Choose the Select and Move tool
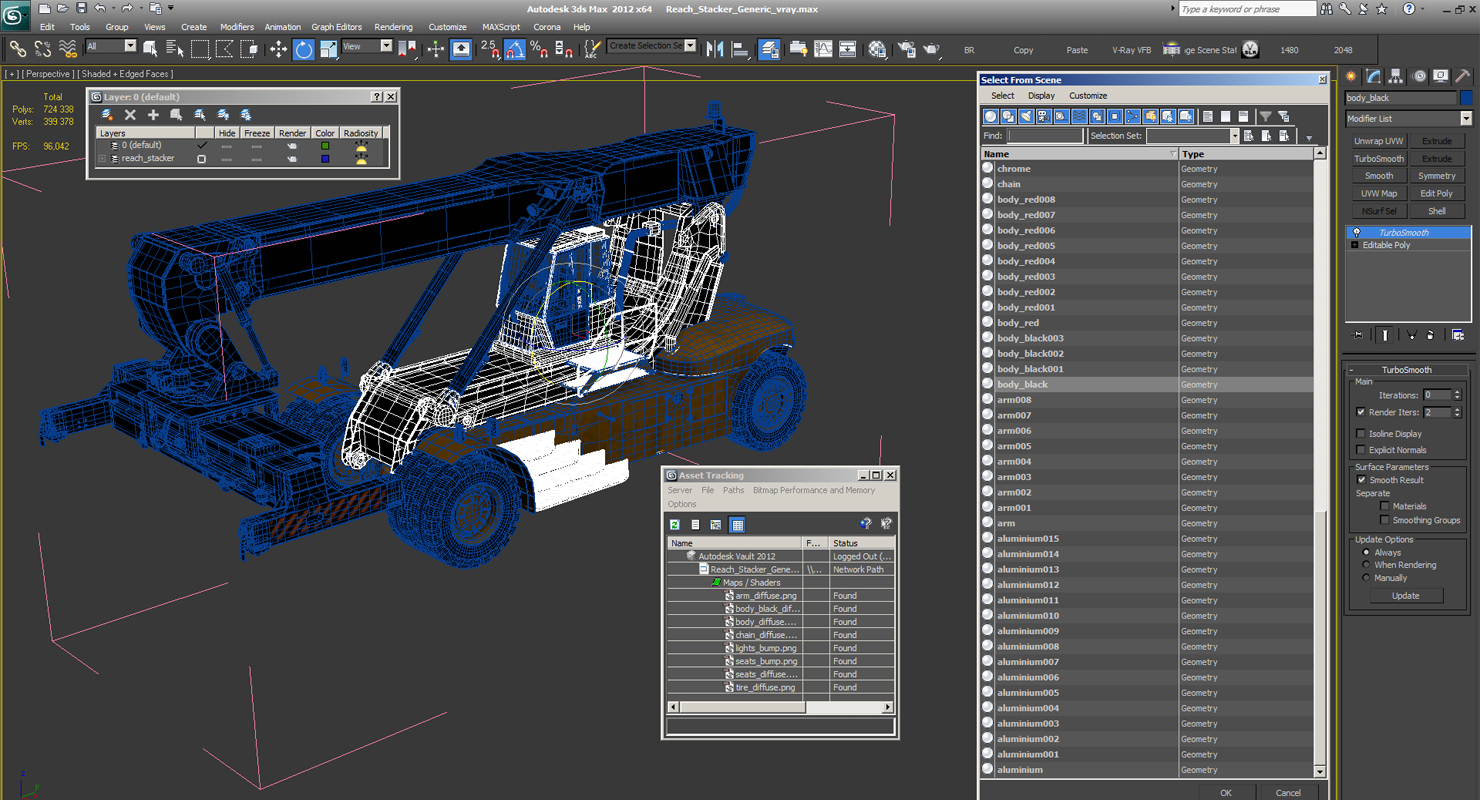 coord(278,48)
